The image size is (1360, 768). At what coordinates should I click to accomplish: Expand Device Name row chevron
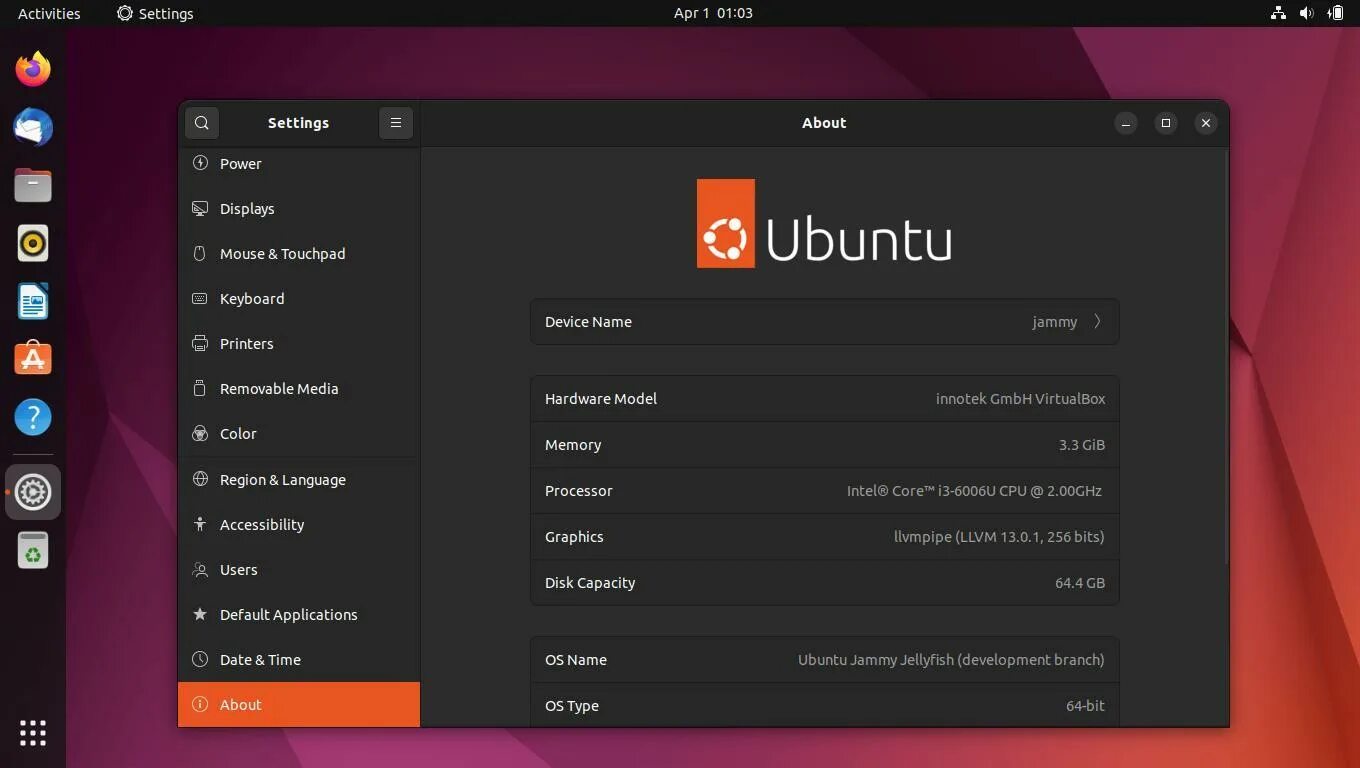1097,321
